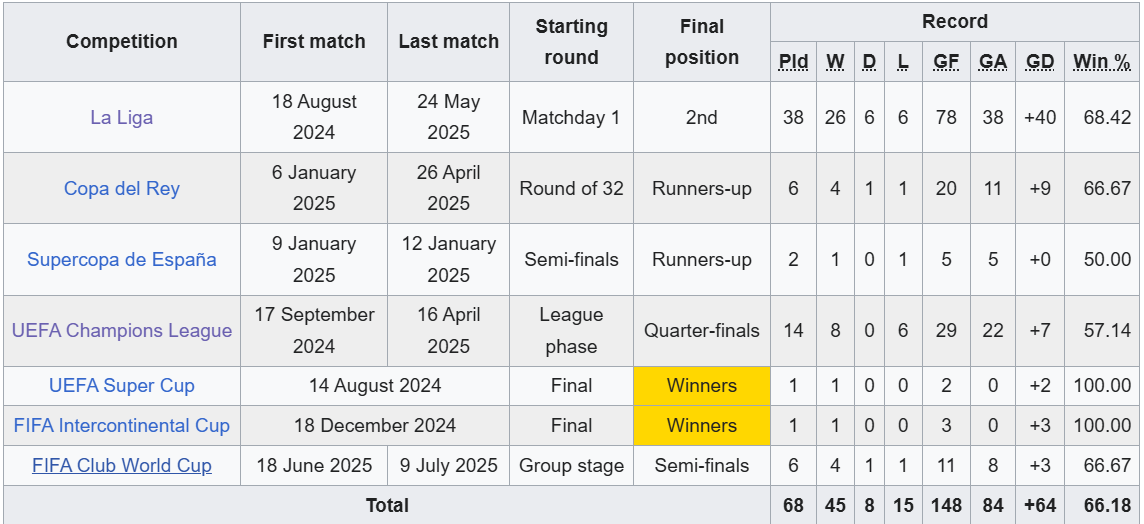Click the Pld column abbreviation
The width and height of the screenshot is (1144, 524).
[x=793, y=61]
